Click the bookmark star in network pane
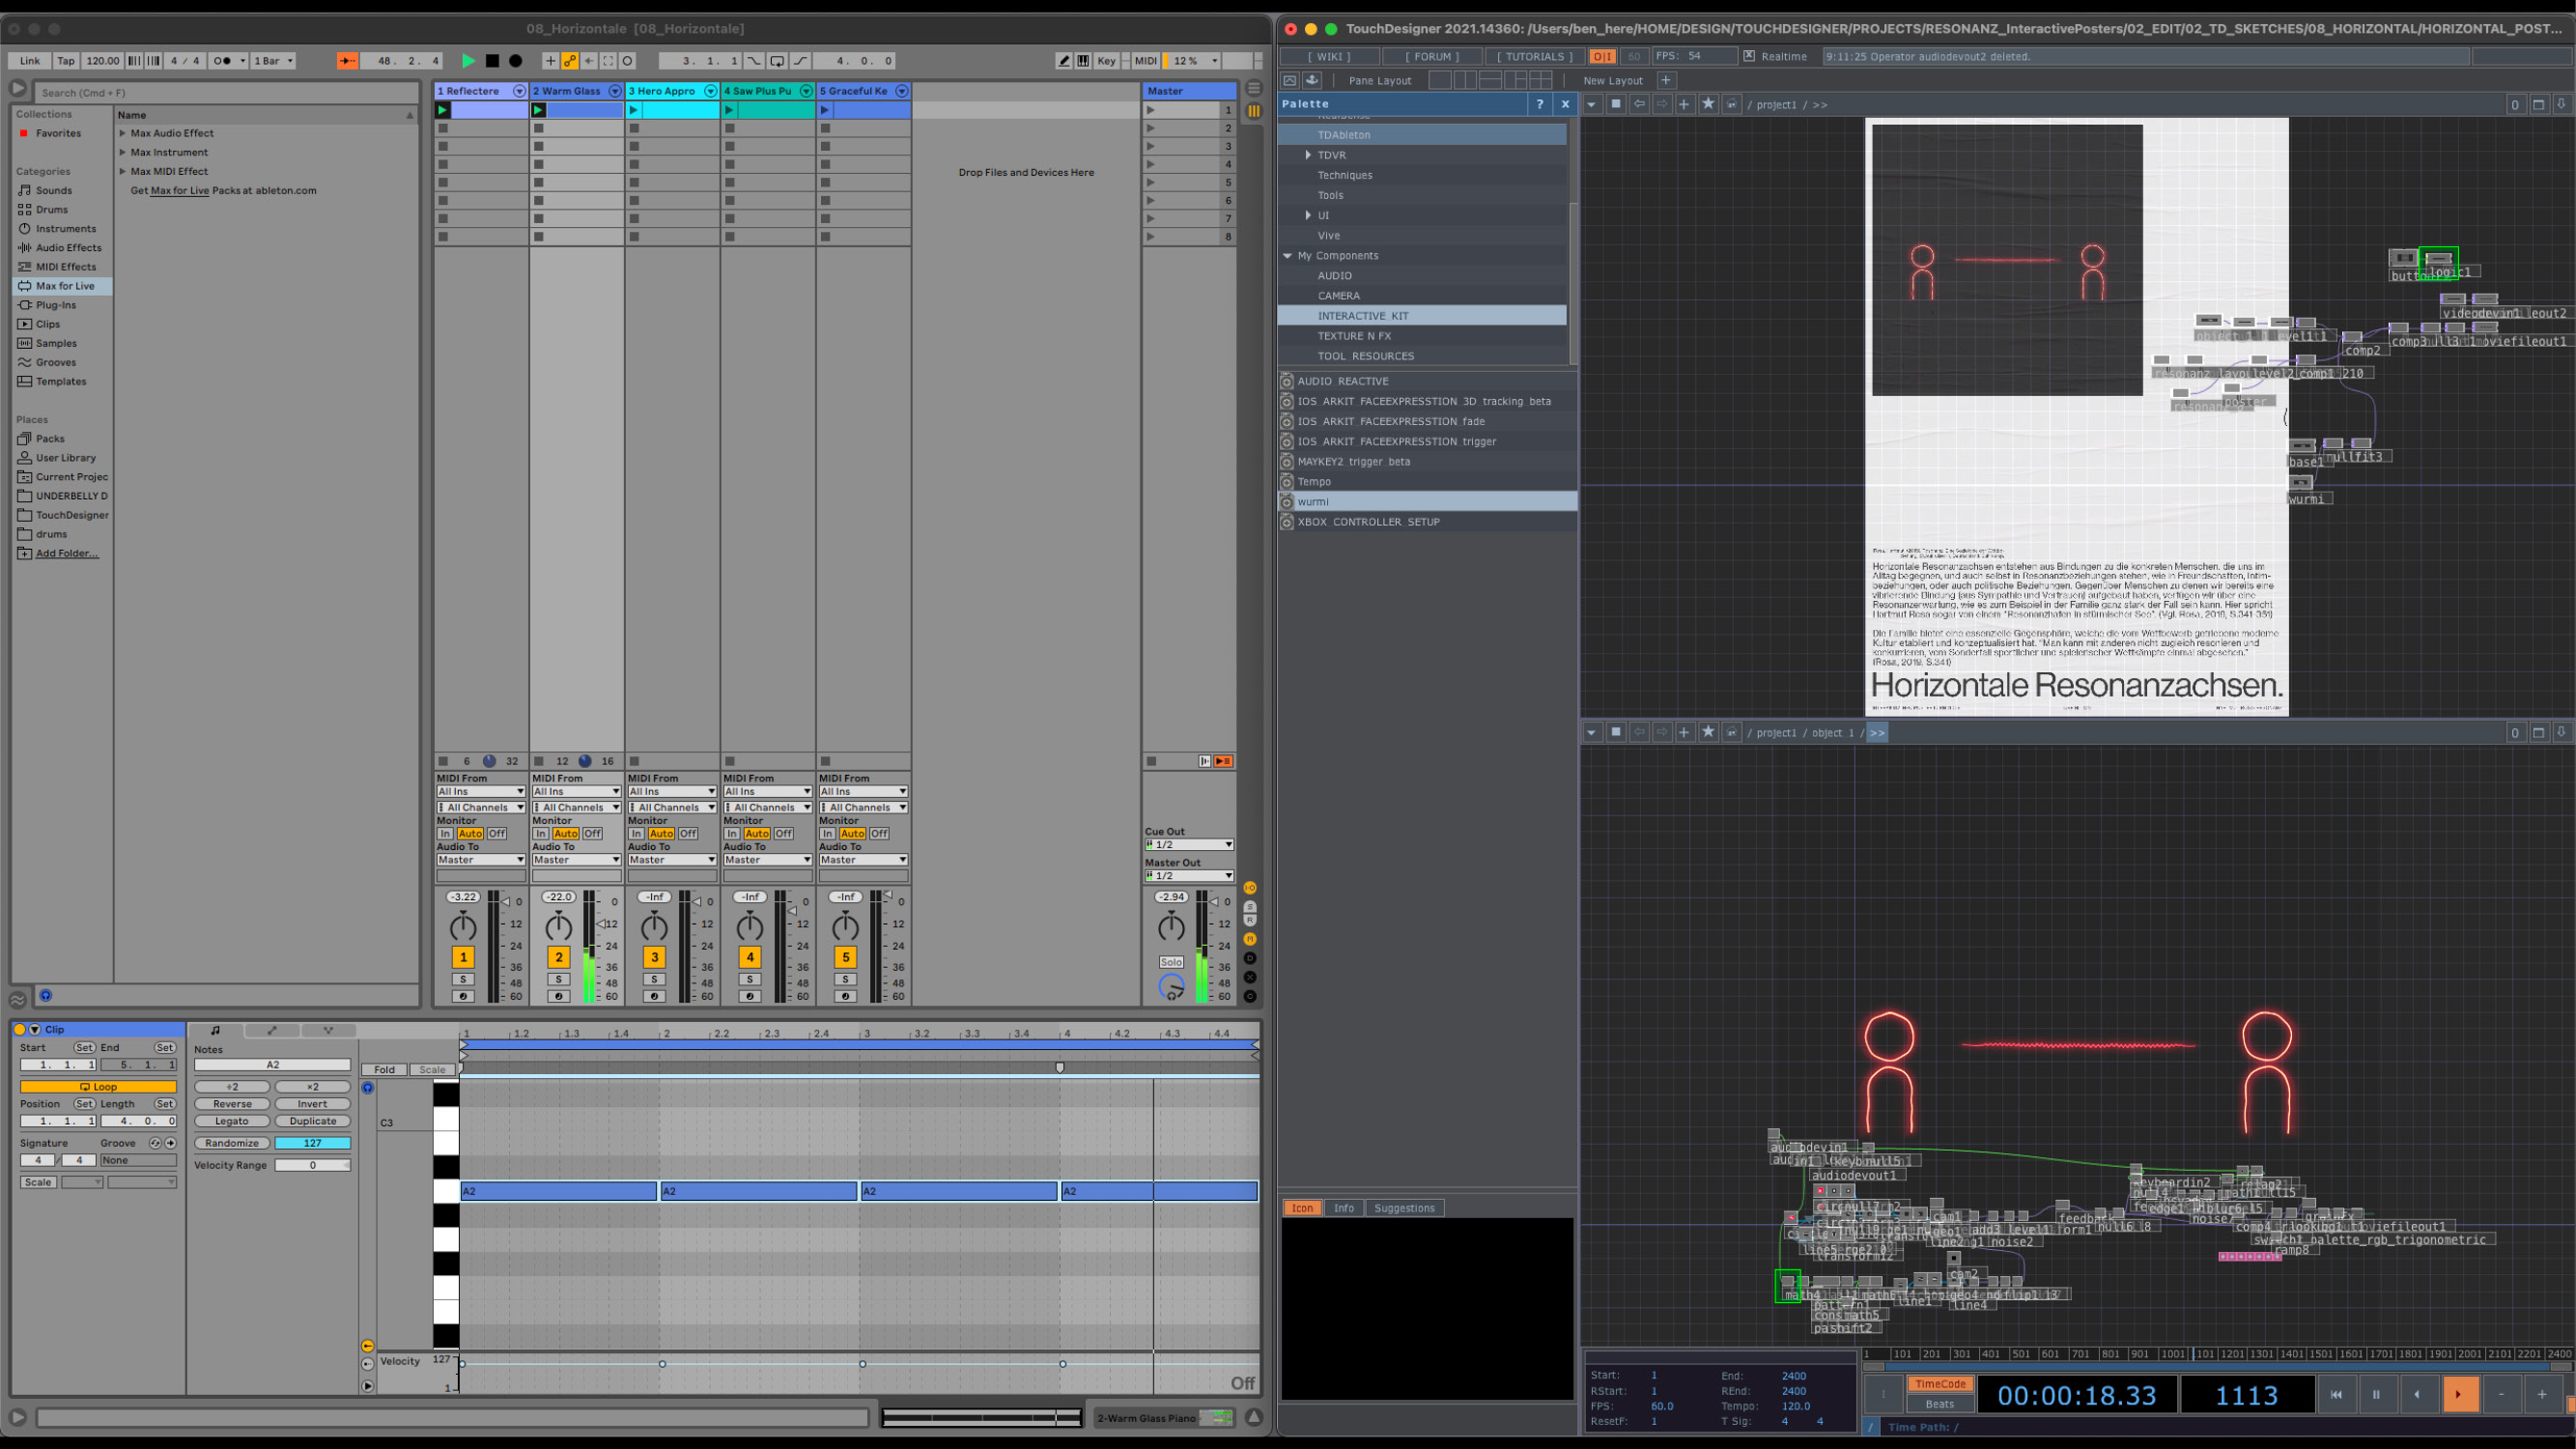 click(1708, 104)
